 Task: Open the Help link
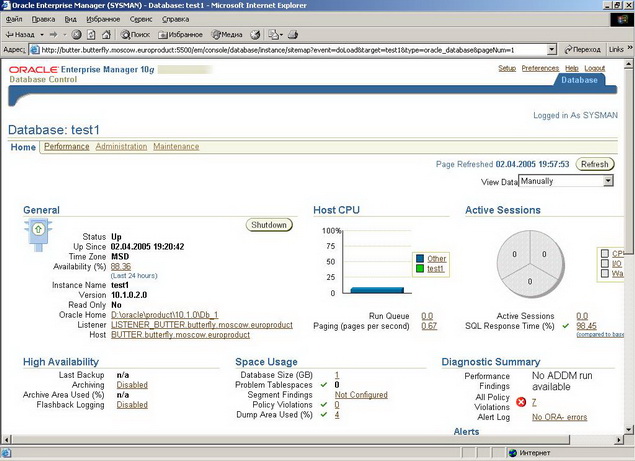click(572, 68)
